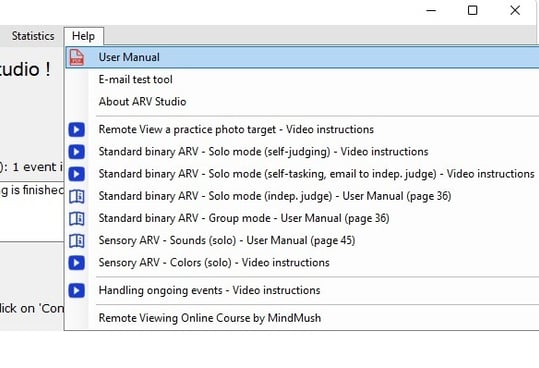Minimize the ARV Studio window
The width and height of the screenshot is (539, 368).
point(431,11)
